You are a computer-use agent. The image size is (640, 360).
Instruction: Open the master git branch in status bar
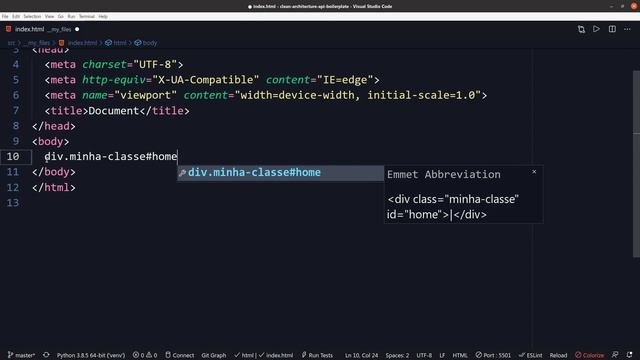[21, 355]
